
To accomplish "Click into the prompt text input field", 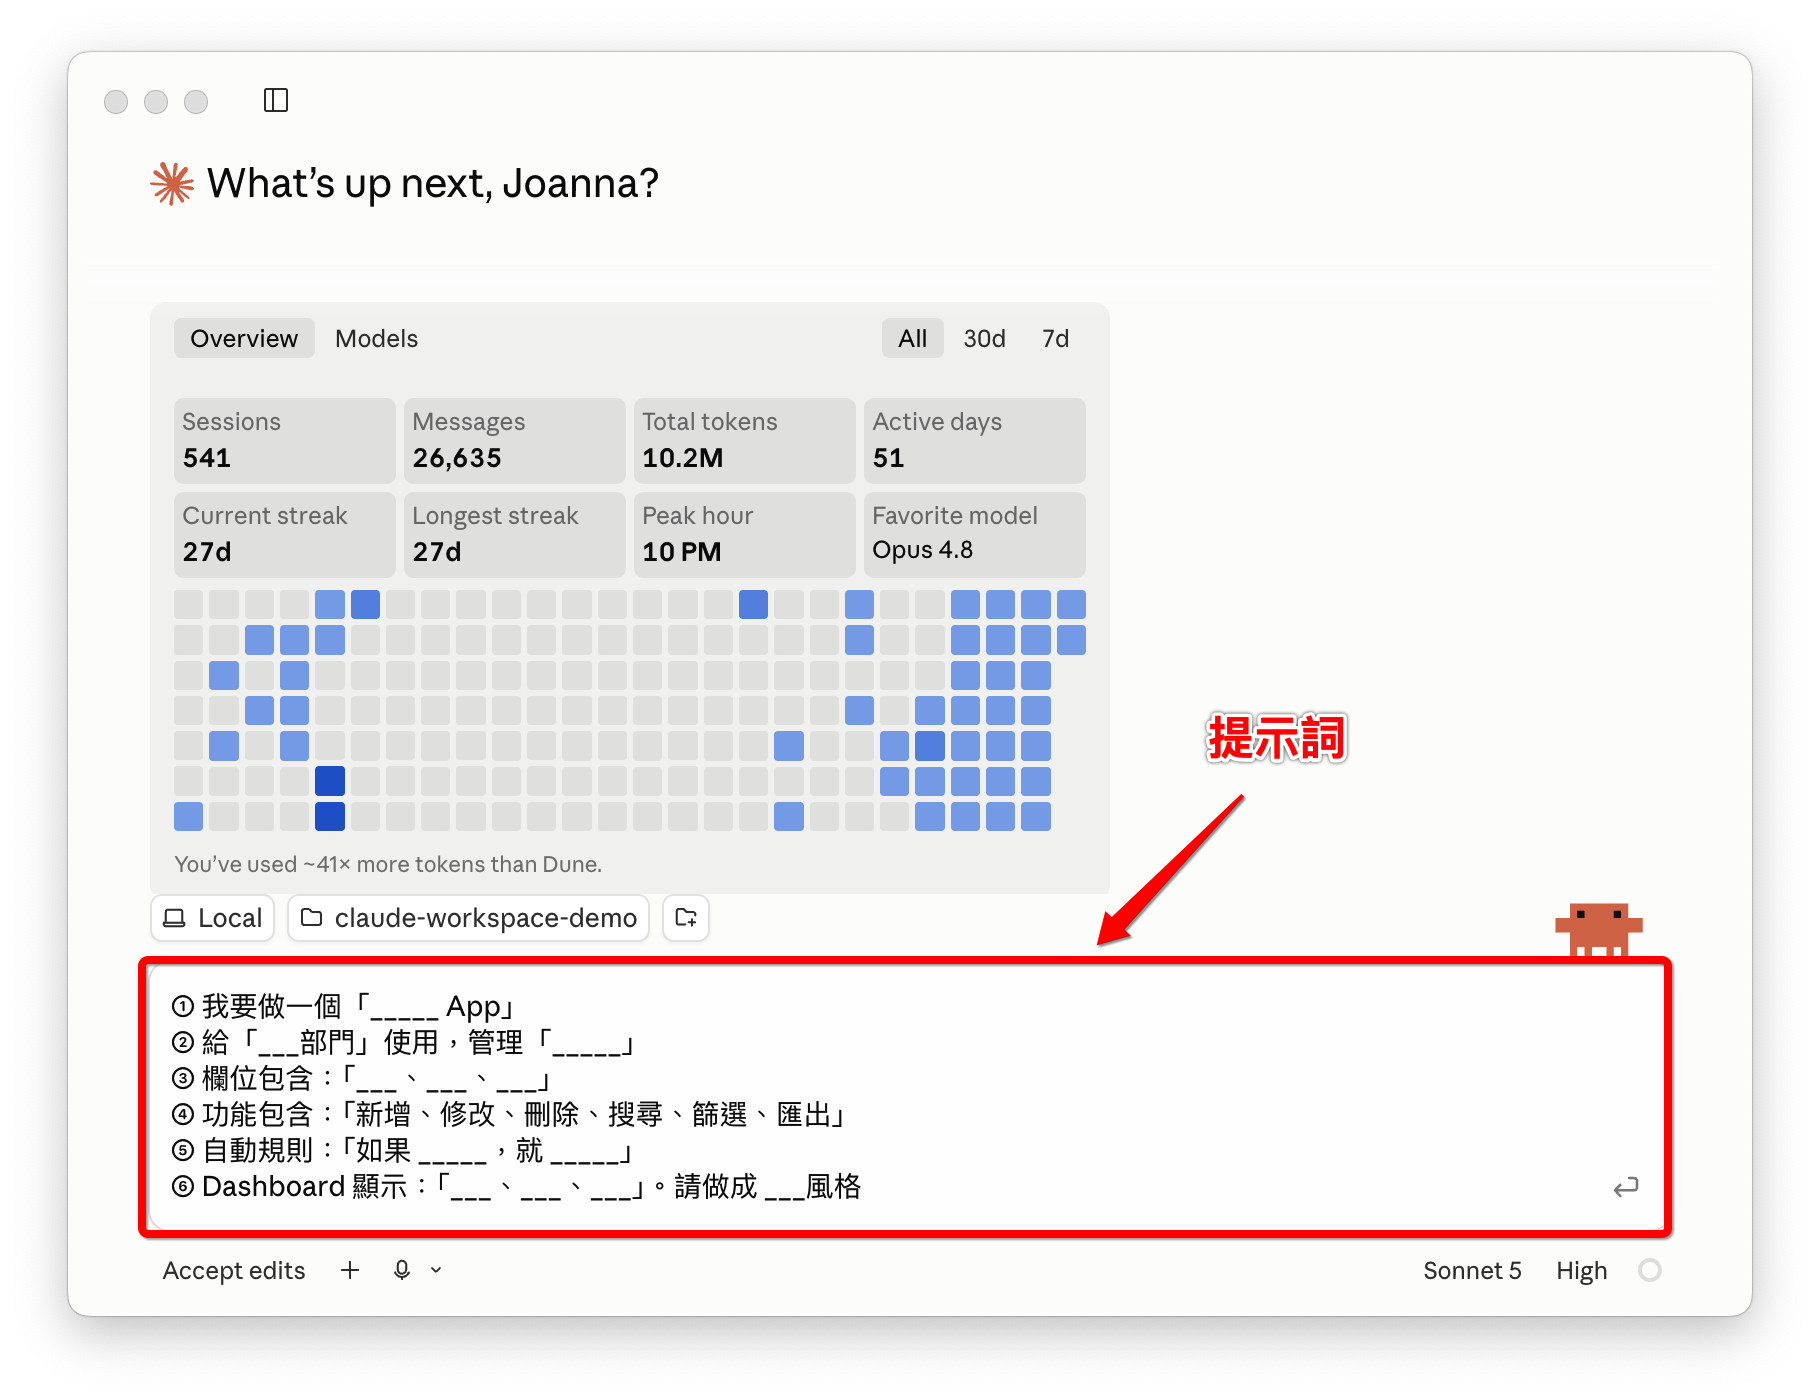I will 905,1096.
